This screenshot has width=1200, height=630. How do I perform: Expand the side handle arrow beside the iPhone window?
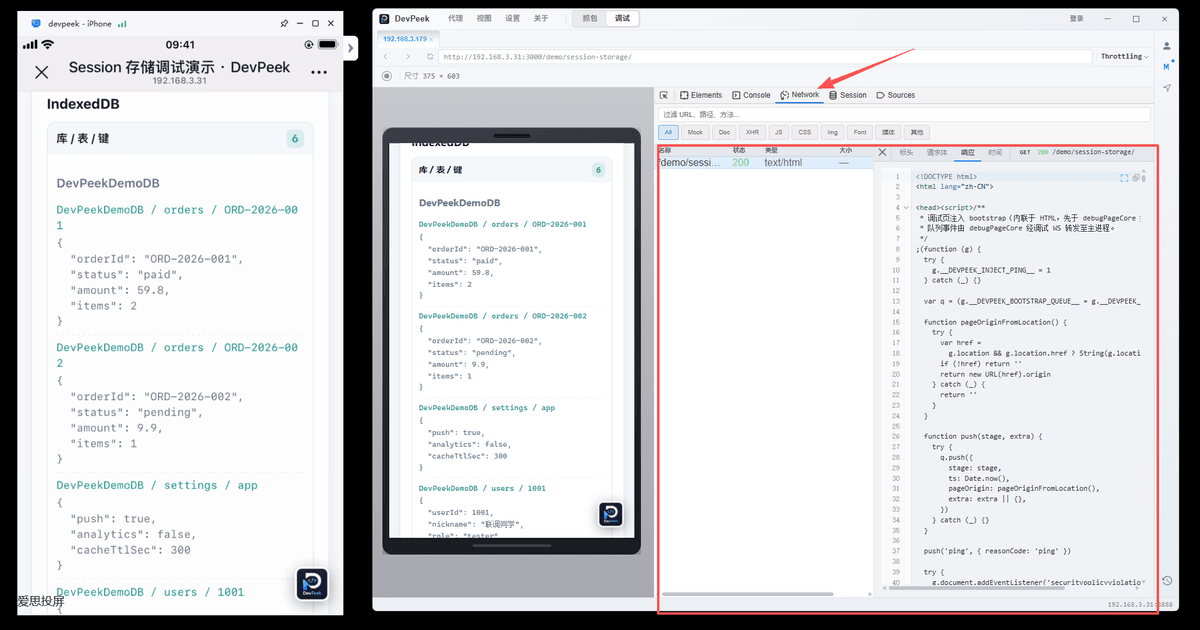[351, 48]
